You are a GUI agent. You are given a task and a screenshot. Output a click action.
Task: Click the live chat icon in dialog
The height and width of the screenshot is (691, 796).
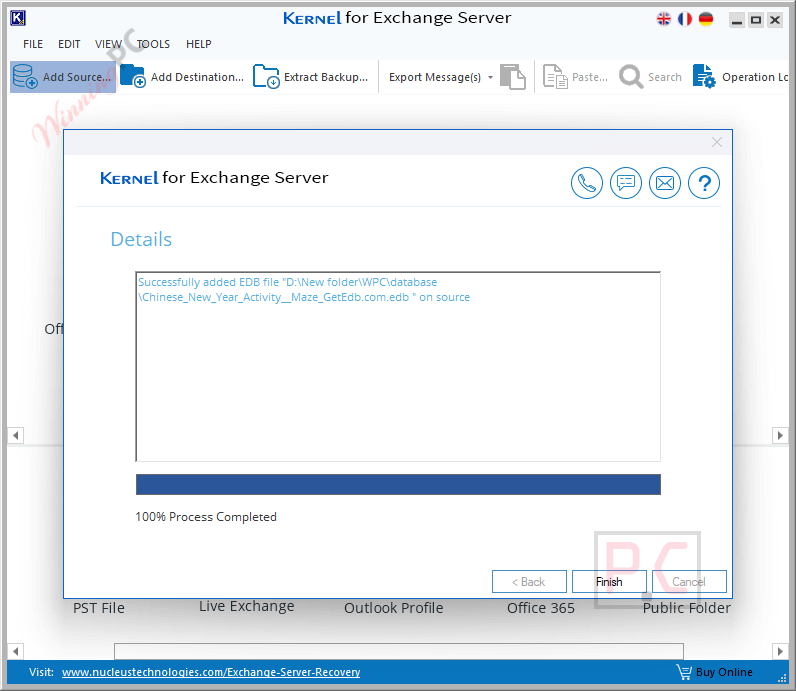point(626,183)
